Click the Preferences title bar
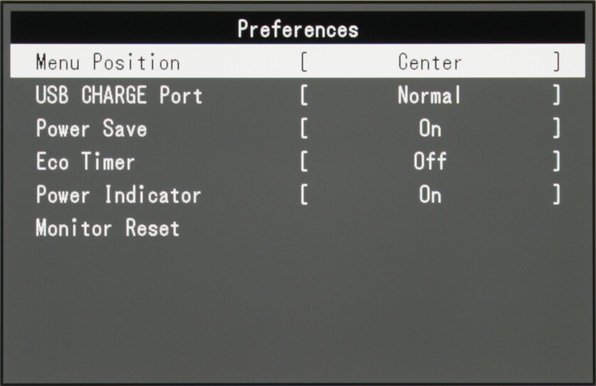 coord(298,27)
